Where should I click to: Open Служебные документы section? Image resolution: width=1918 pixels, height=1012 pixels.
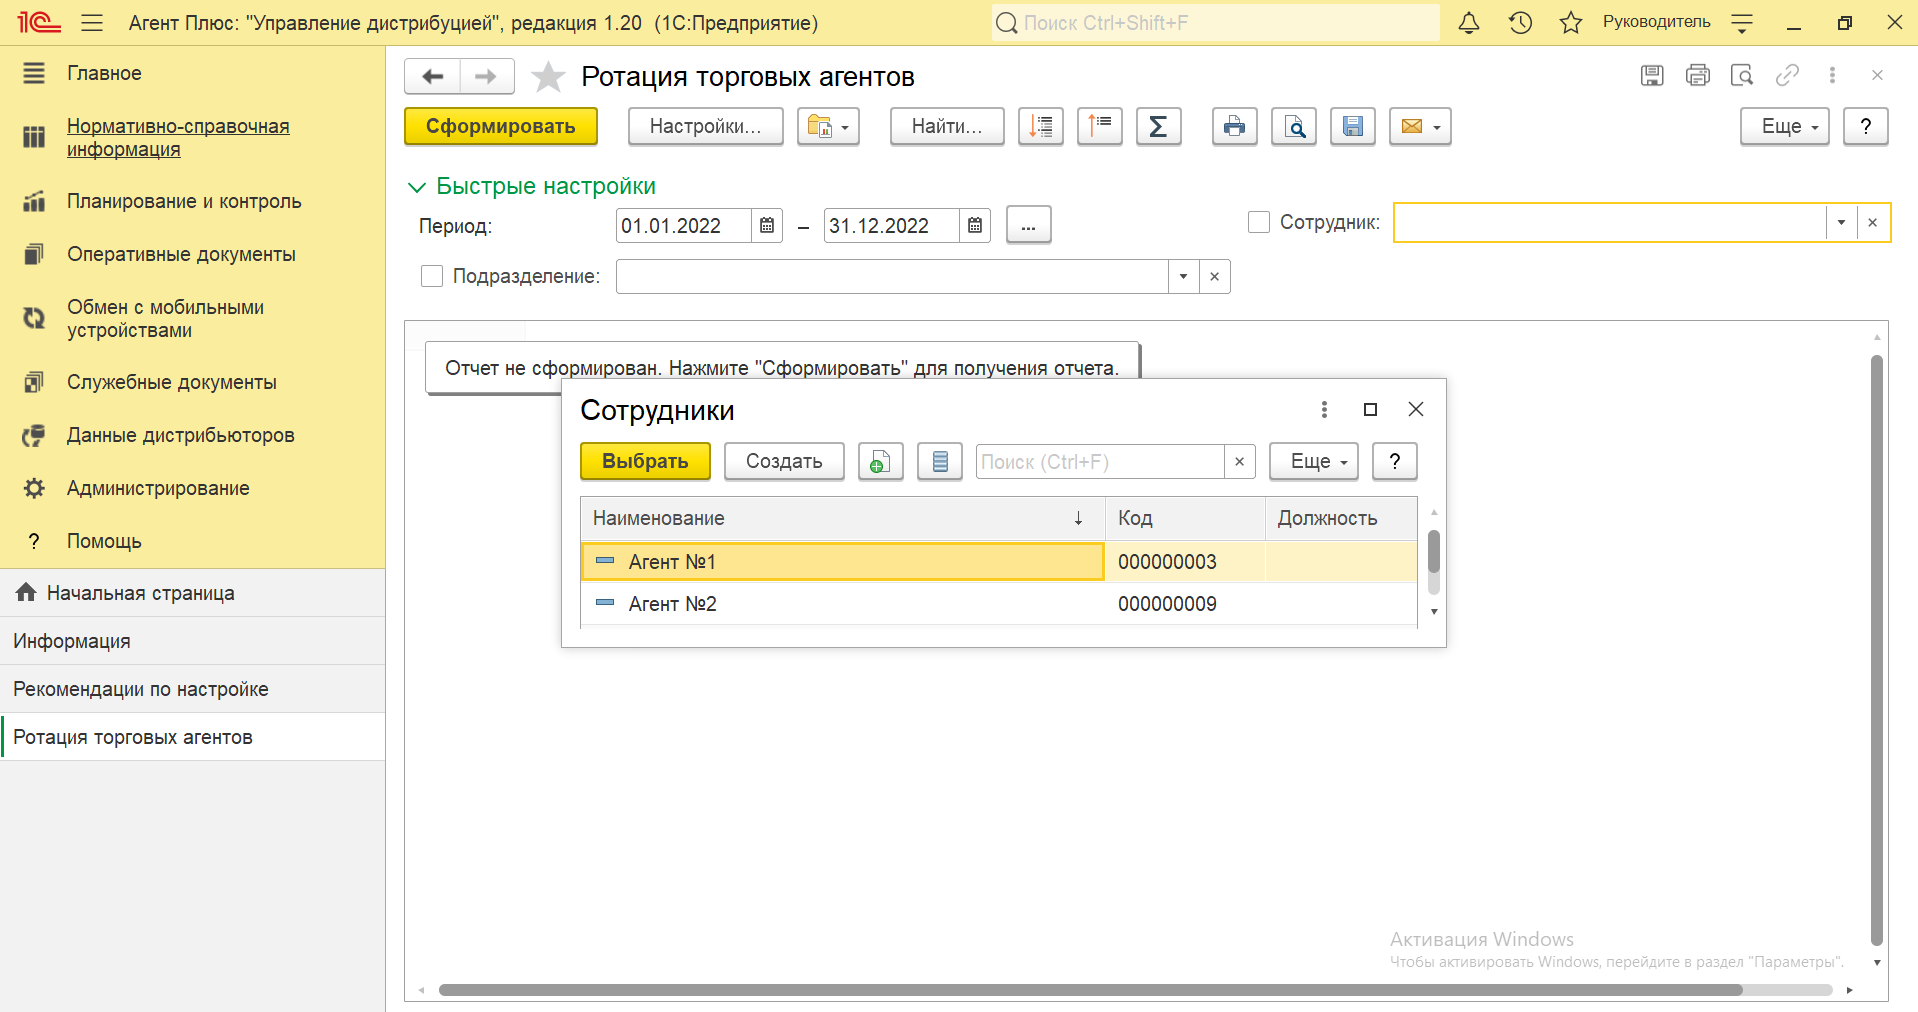click(x=171, y=382)
